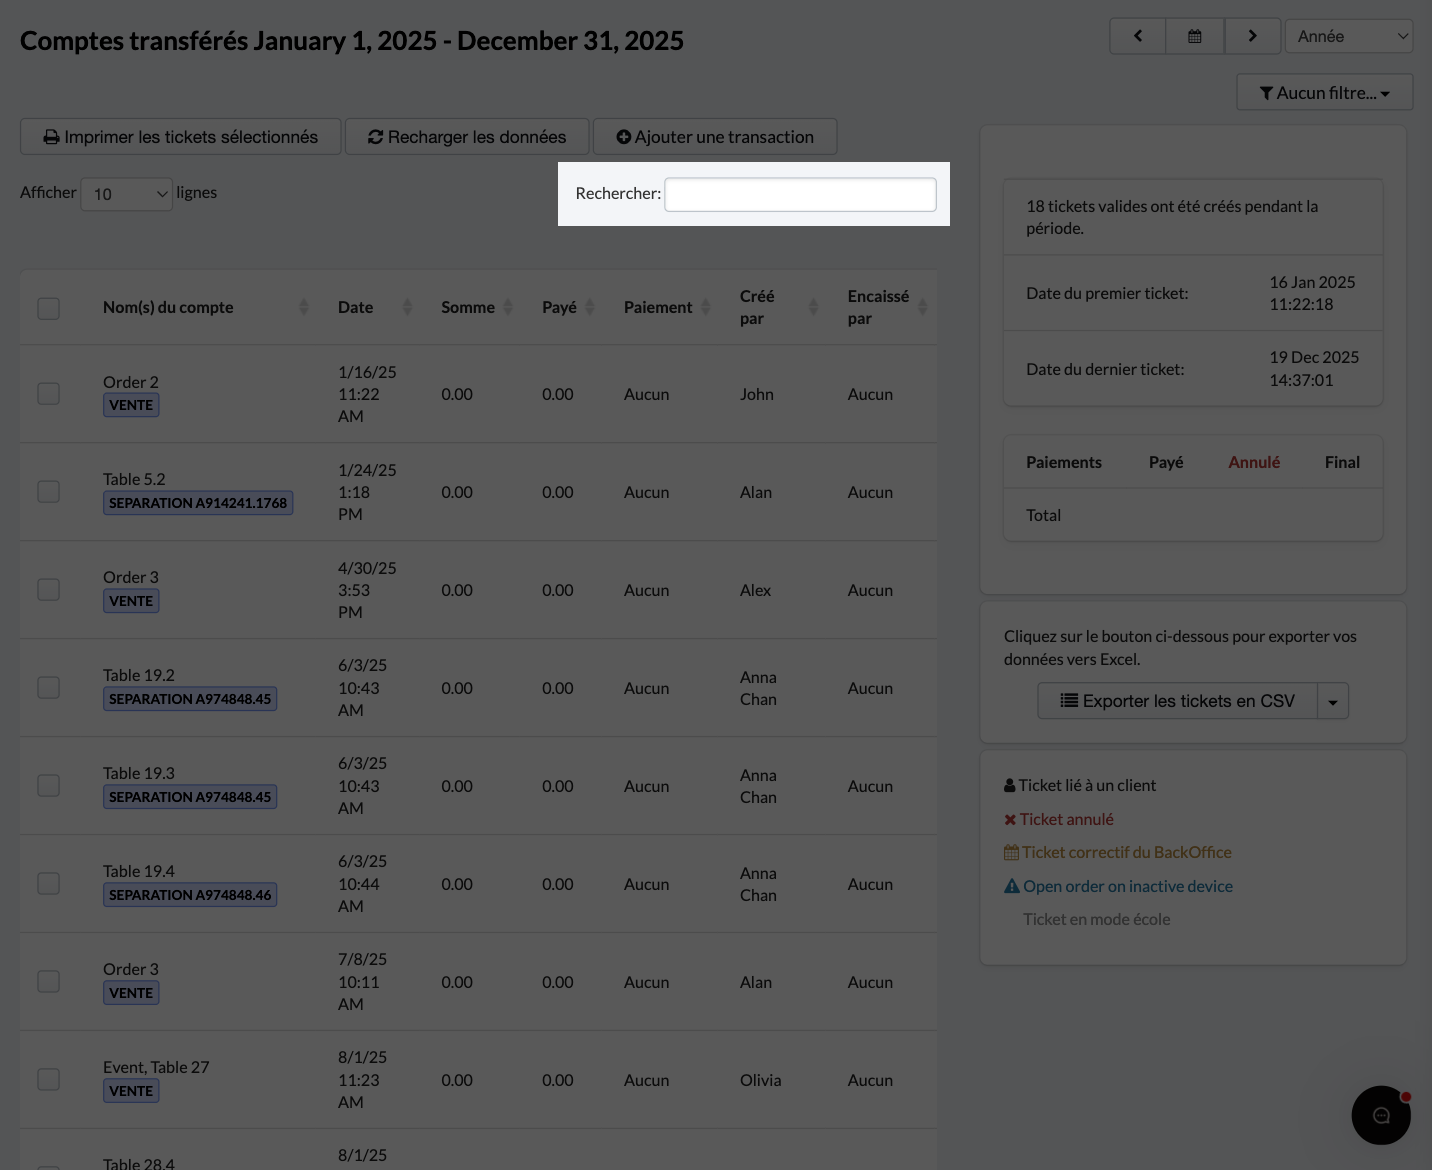Viewport: 1432px width, 1170px height.
Task: Click the John creator cell
Action: (x=757, y=394)
